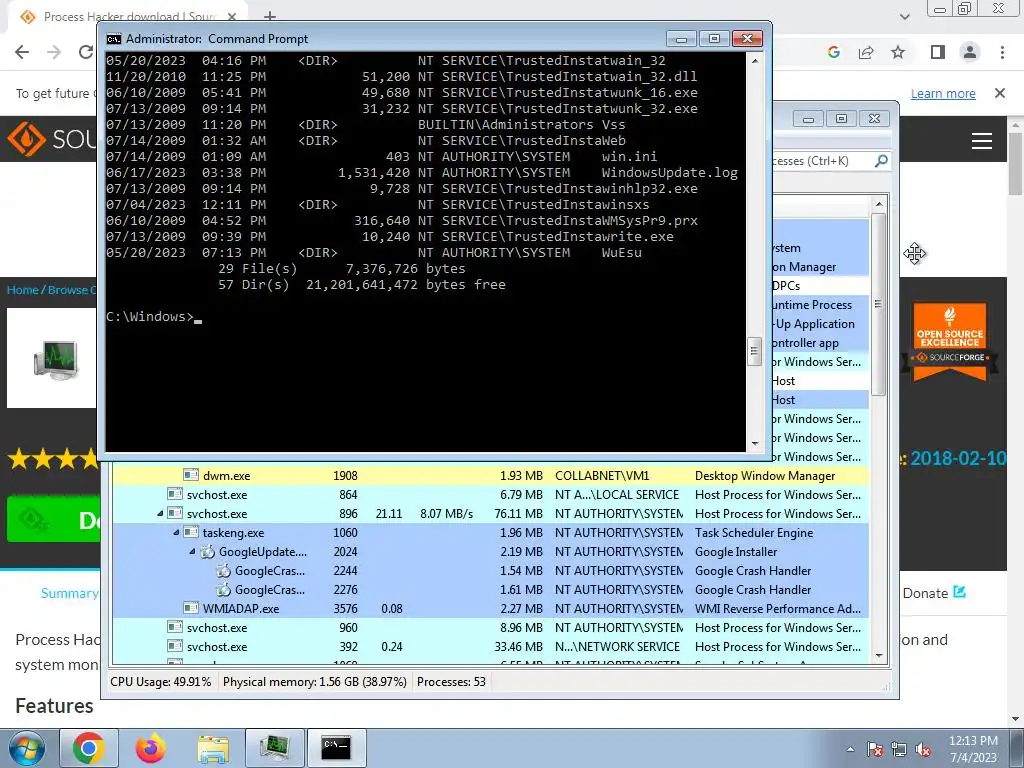Viewport: 1024px width, 768px height.
Task: Click Process Hacker scroll down arrow
Action: click(879, 655)
